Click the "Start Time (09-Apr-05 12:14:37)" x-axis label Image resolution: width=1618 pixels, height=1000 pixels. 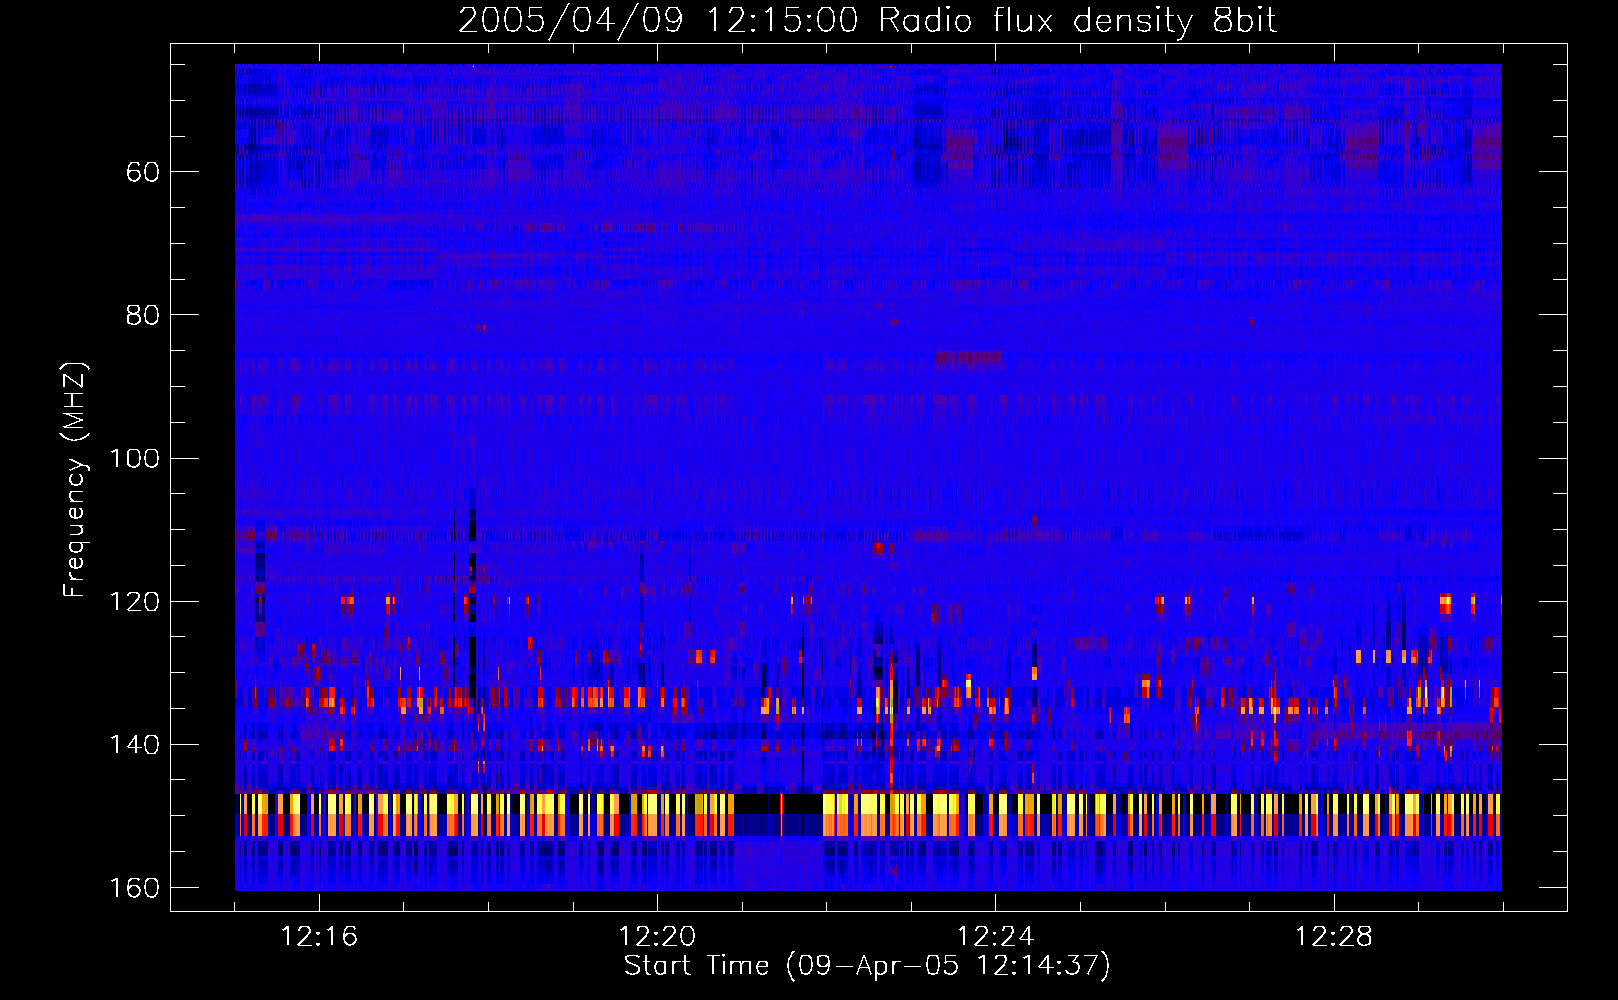point(867,966)
